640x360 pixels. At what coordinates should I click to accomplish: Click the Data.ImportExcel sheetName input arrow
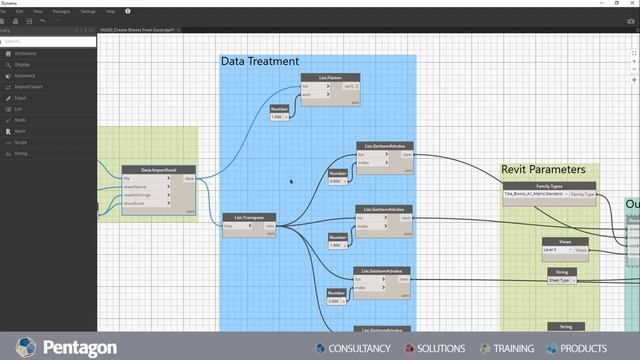(x=168, y=187)
